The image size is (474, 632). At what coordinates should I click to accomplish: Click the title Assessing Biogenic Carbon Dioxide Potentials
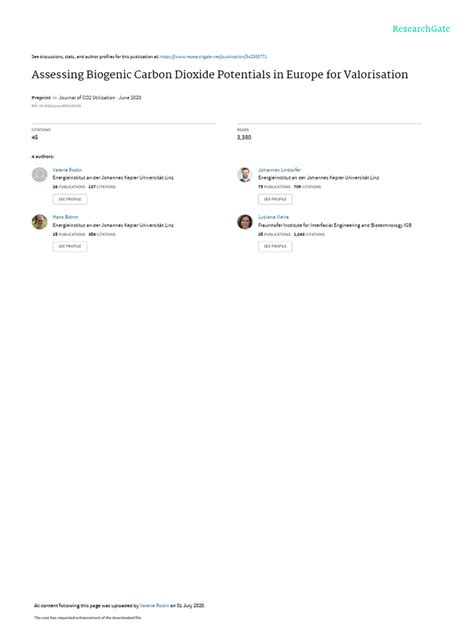(x=220, y=75)
